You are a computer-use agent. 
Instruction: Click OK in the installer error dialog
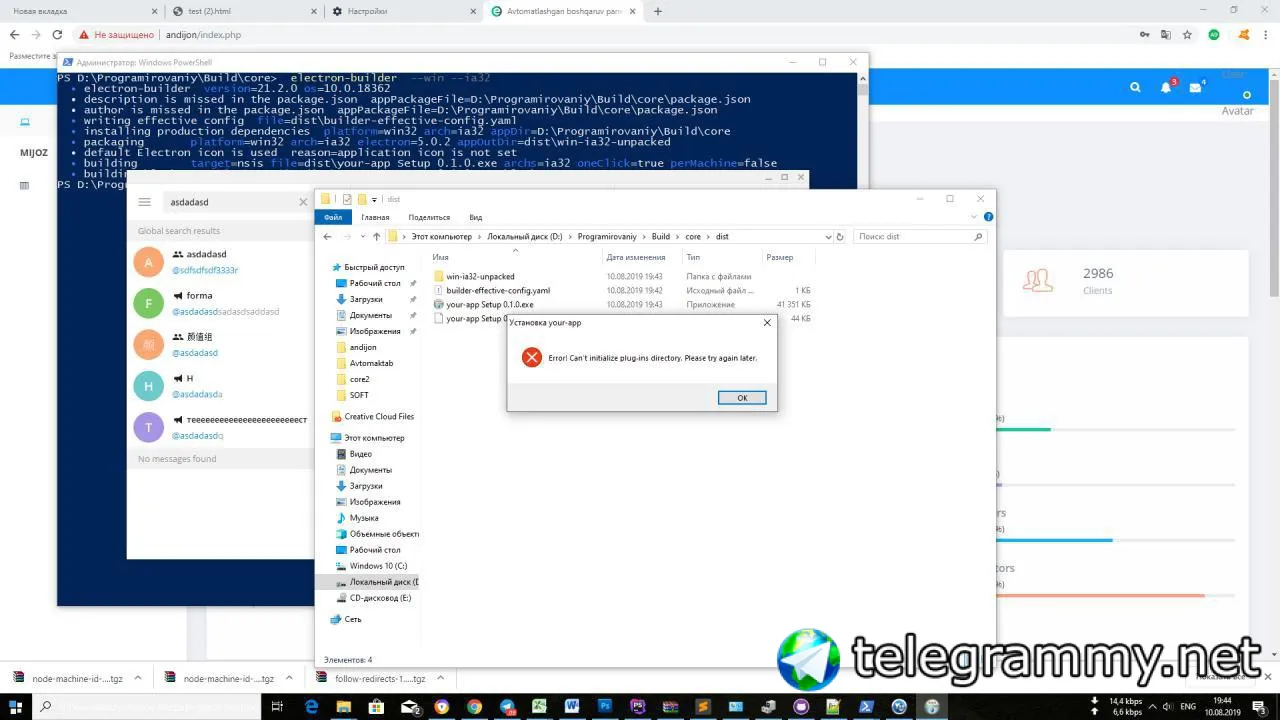point(742,398)
